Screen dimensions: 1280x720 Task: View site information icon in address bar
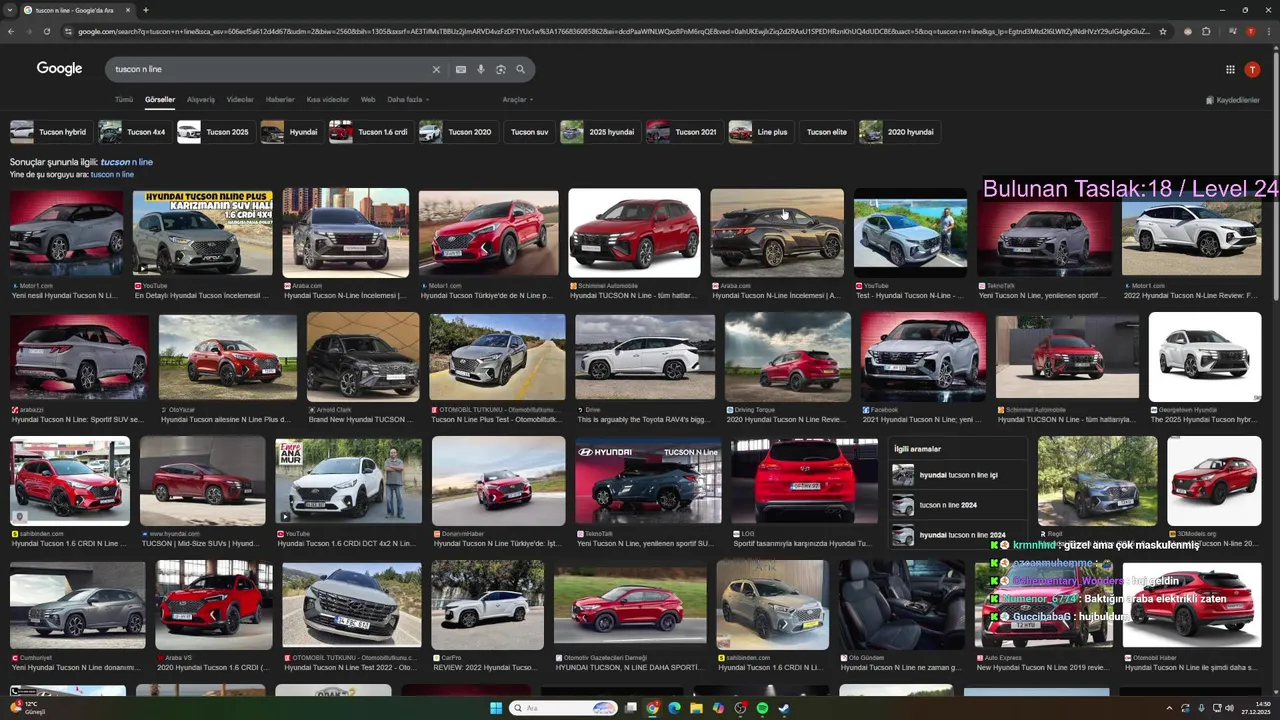[68, 31]
